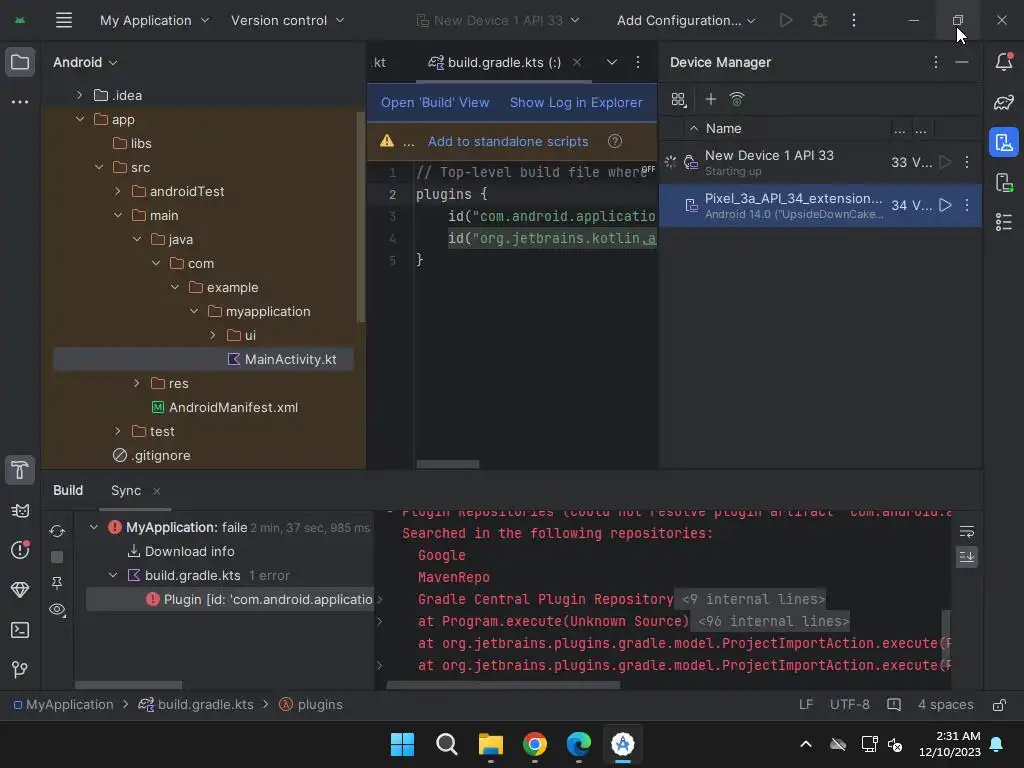This screenshot has width=1024, height=768.
Task: Open the Project tool window folder icon
Action: pos(20,63)
